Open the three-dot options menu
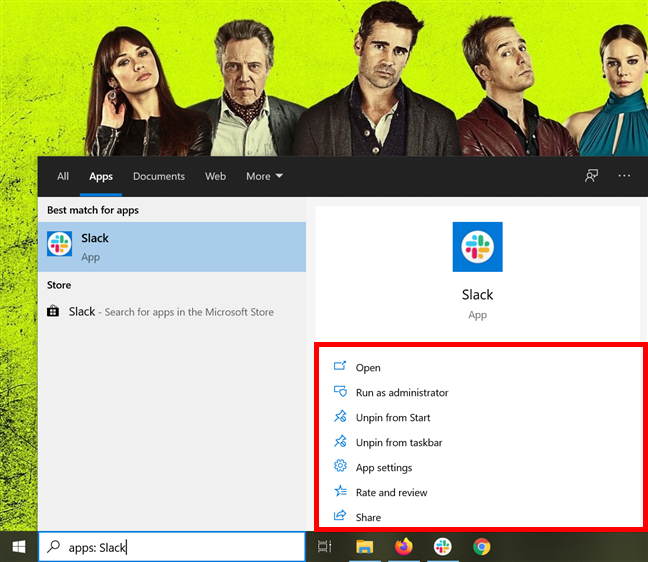 pos(624,176)
